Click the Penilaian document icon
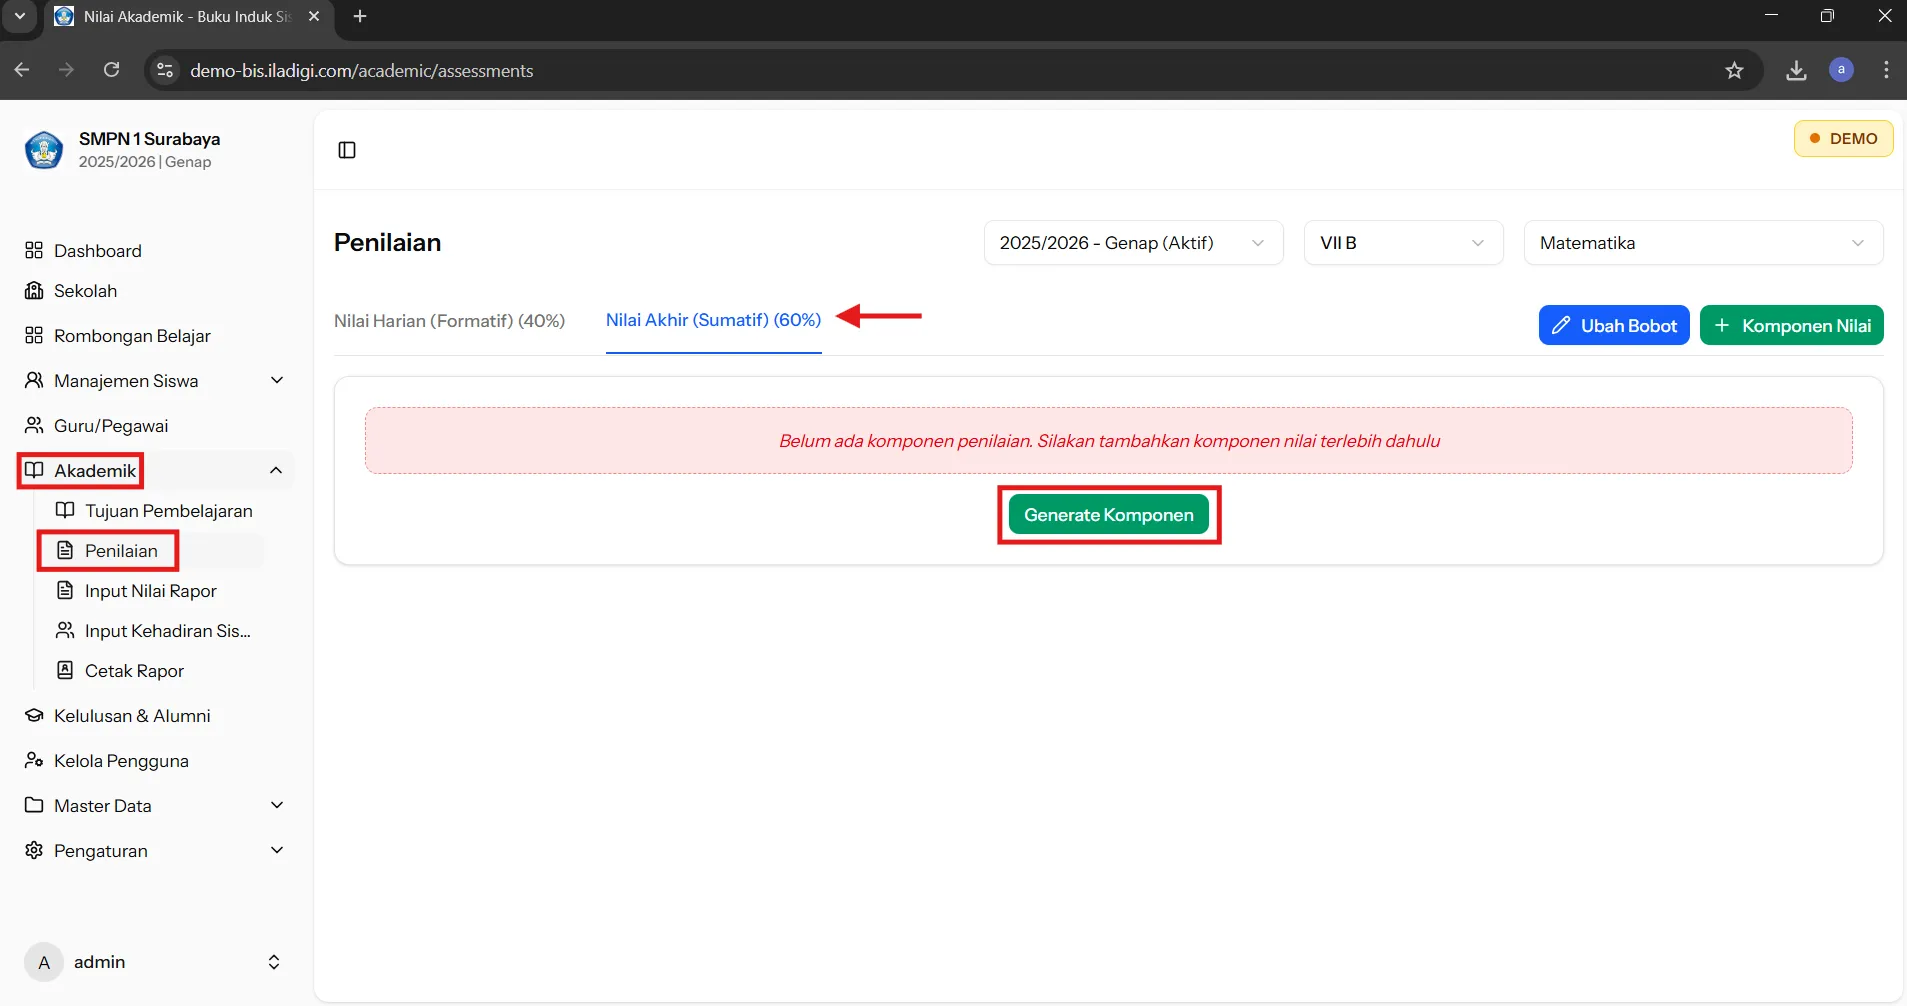 pyautogui.click(x=65, y=550)
